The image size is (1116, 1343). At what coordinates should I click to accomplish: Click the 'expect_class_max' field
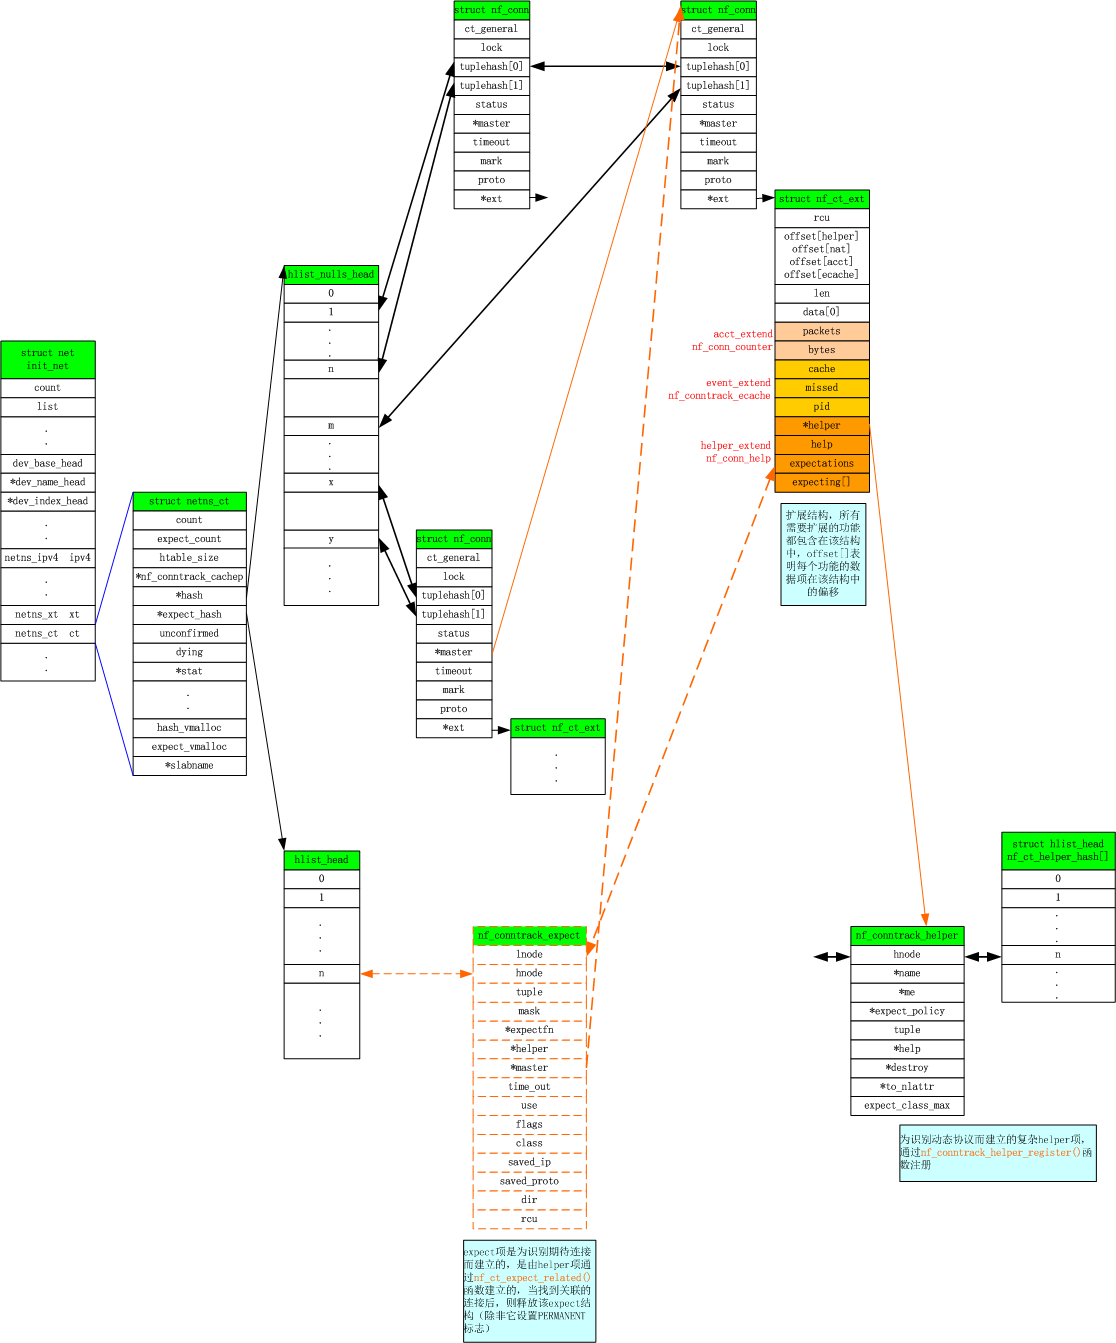coord(908,1106)
